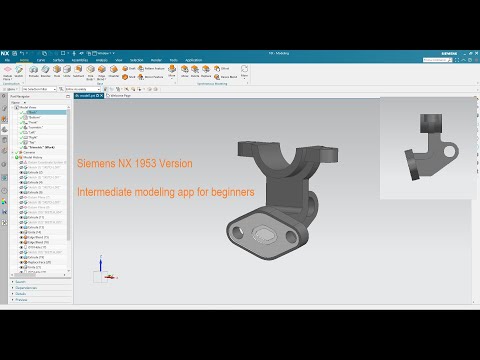Image resolution: width=480 pixels, height=360 pixels.
Task: Select the Subtract tool
Action: click(x=78, y=71)
